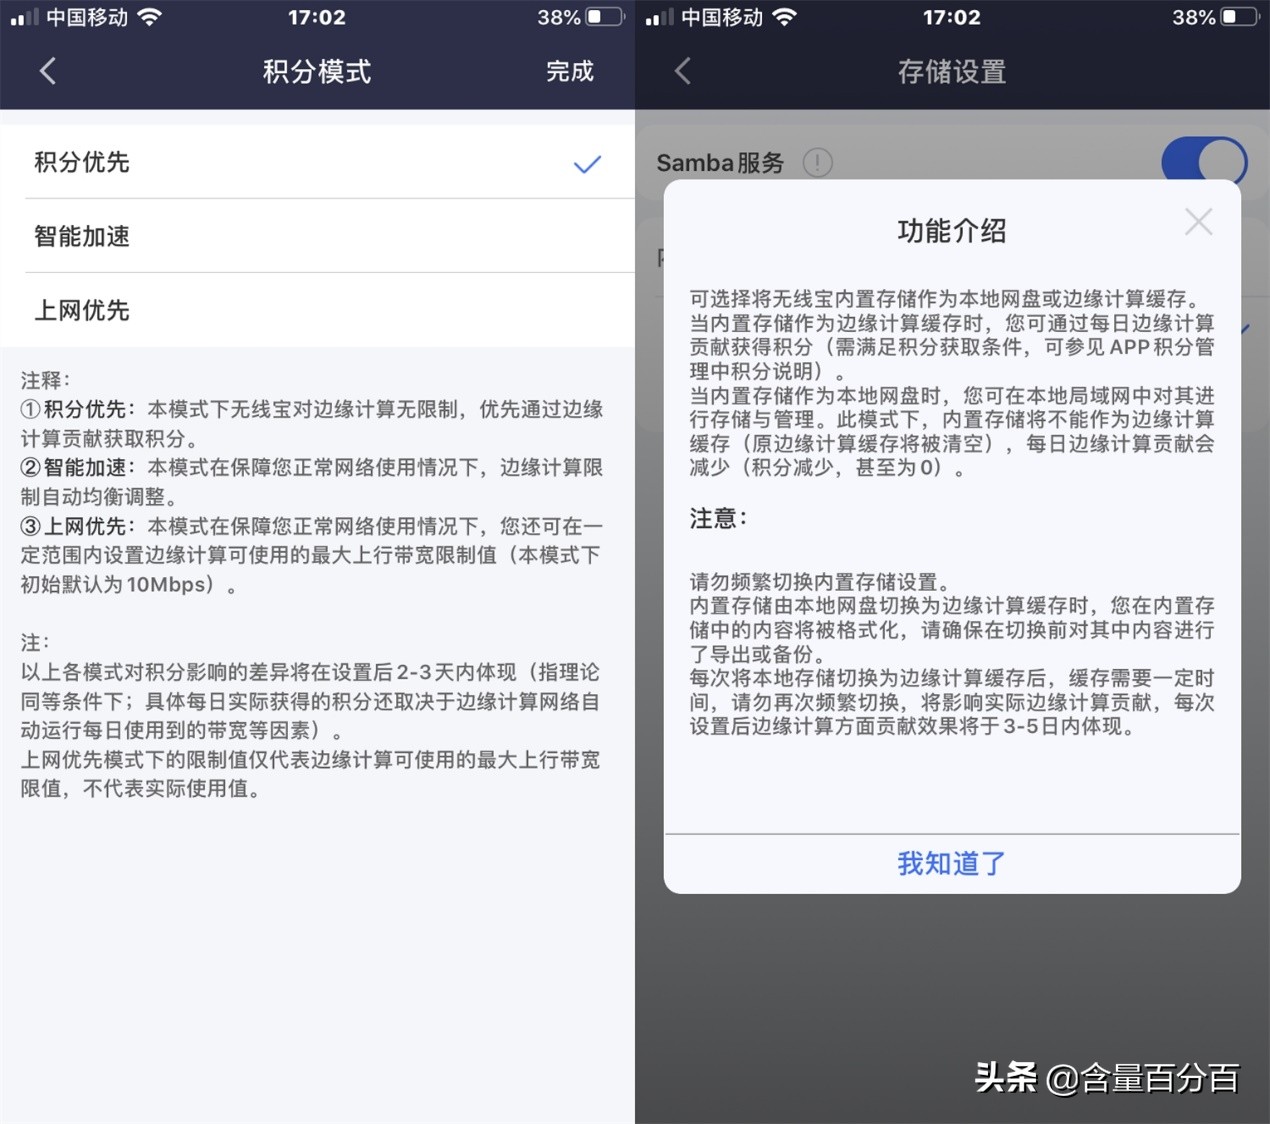The height and width of the screenshot is (1124, 1270).
Task: Close the 功能介绍 dialog with the X icon
Action: coord(1198,222)
